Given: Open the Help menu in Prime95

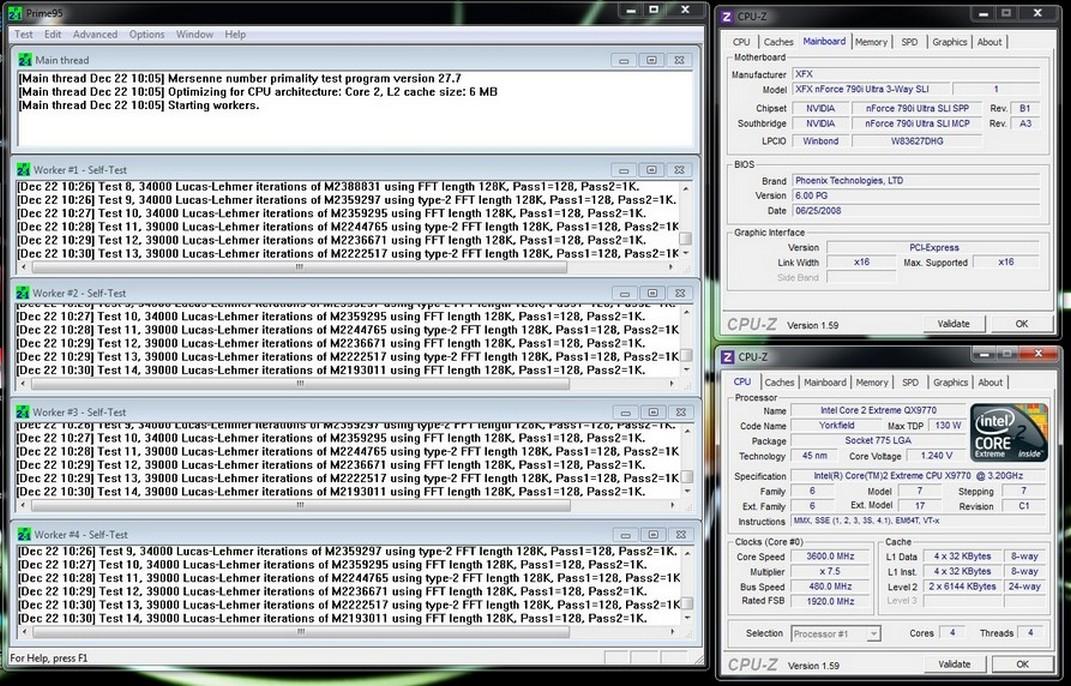Looking at the screenshot, I should point(235,34).
